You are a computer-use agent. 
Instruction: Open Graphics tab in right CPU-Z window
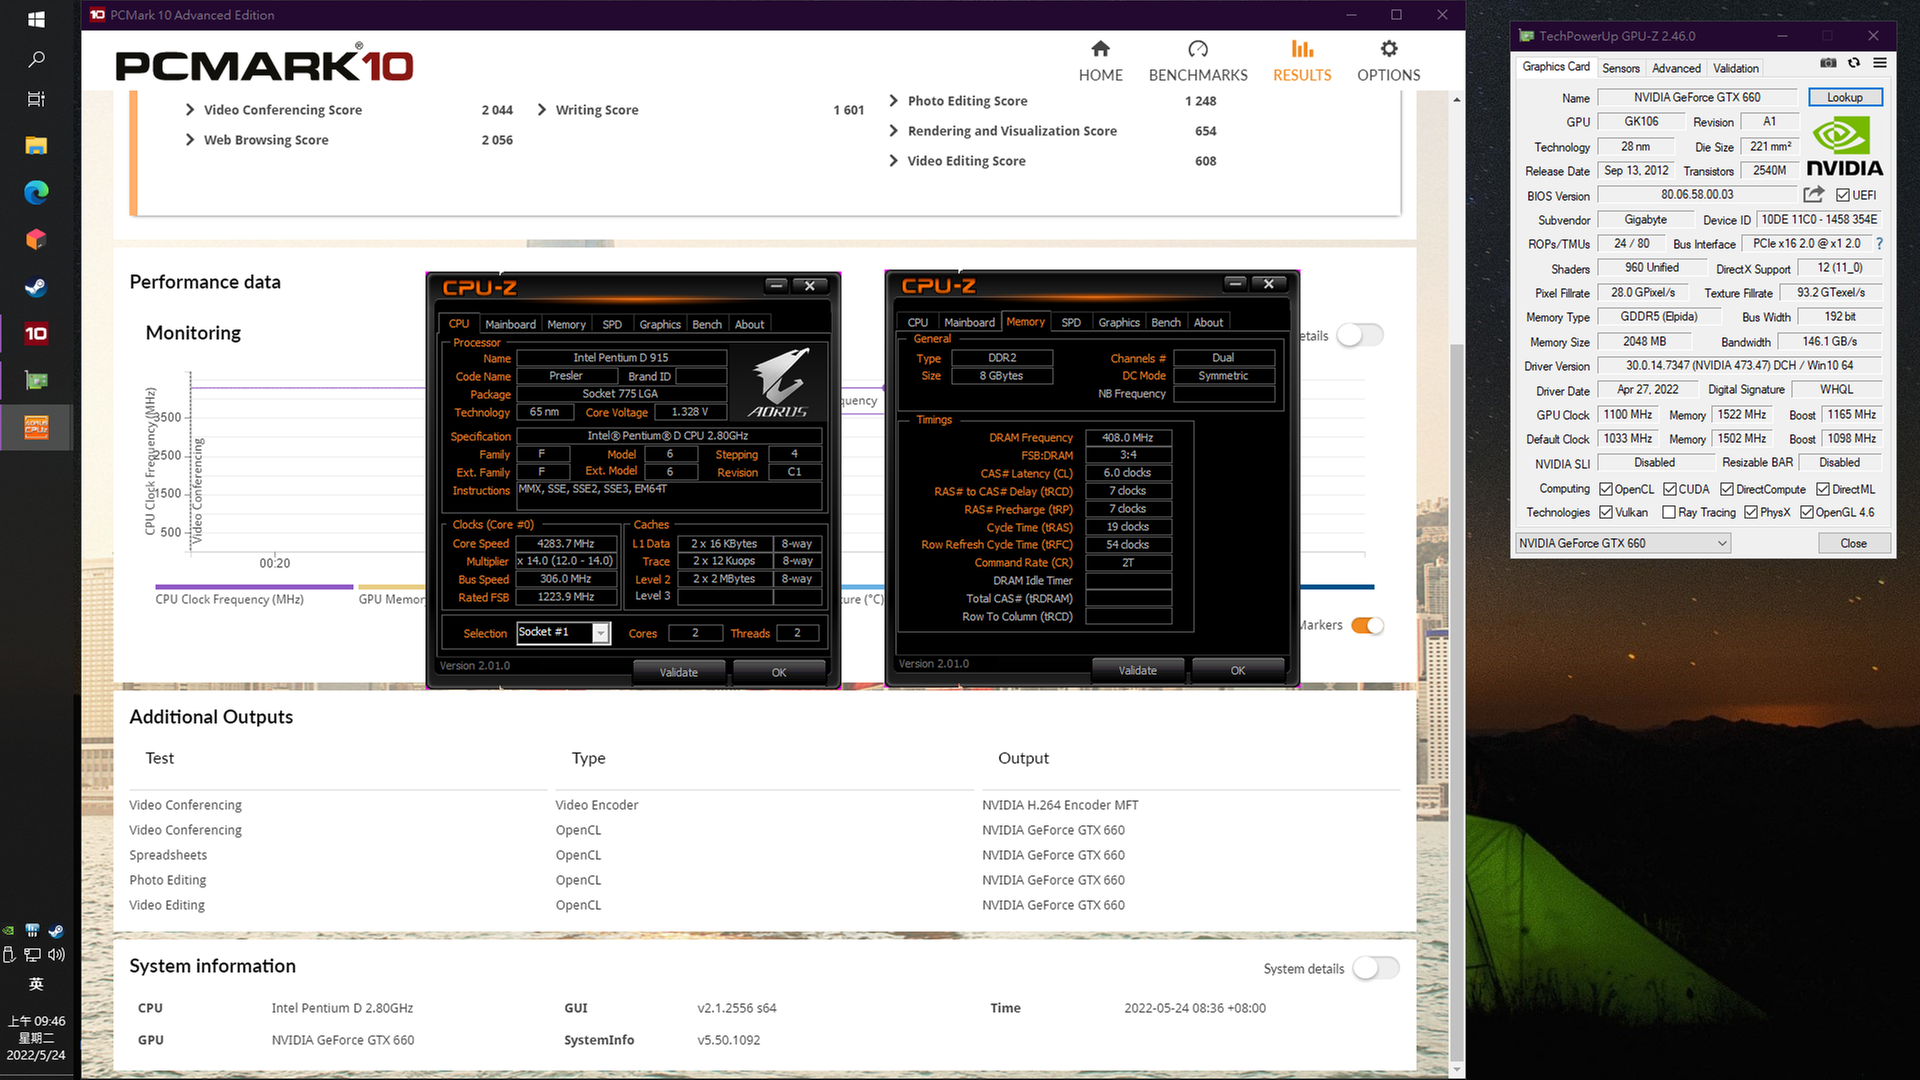pos(1119,322)
